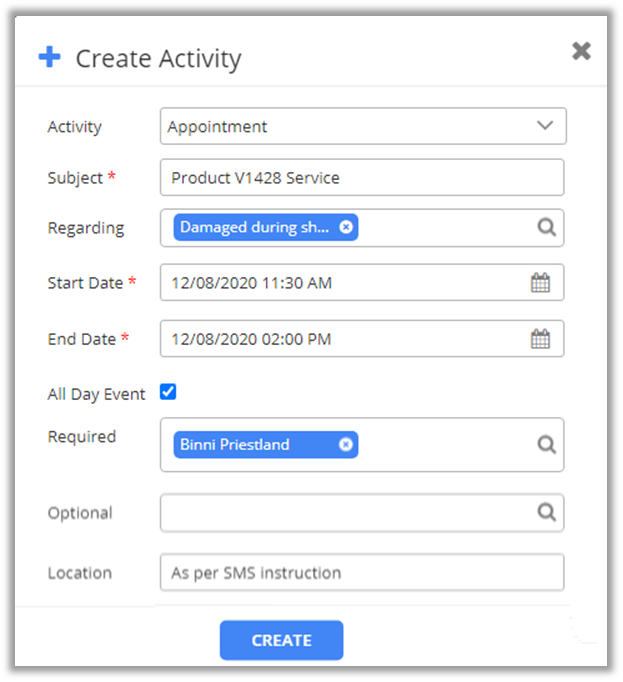Image resolution: width=623 pixels, height=682 pixels.
Task: Click the search icon in Required field
Action: tap(546, 444)
